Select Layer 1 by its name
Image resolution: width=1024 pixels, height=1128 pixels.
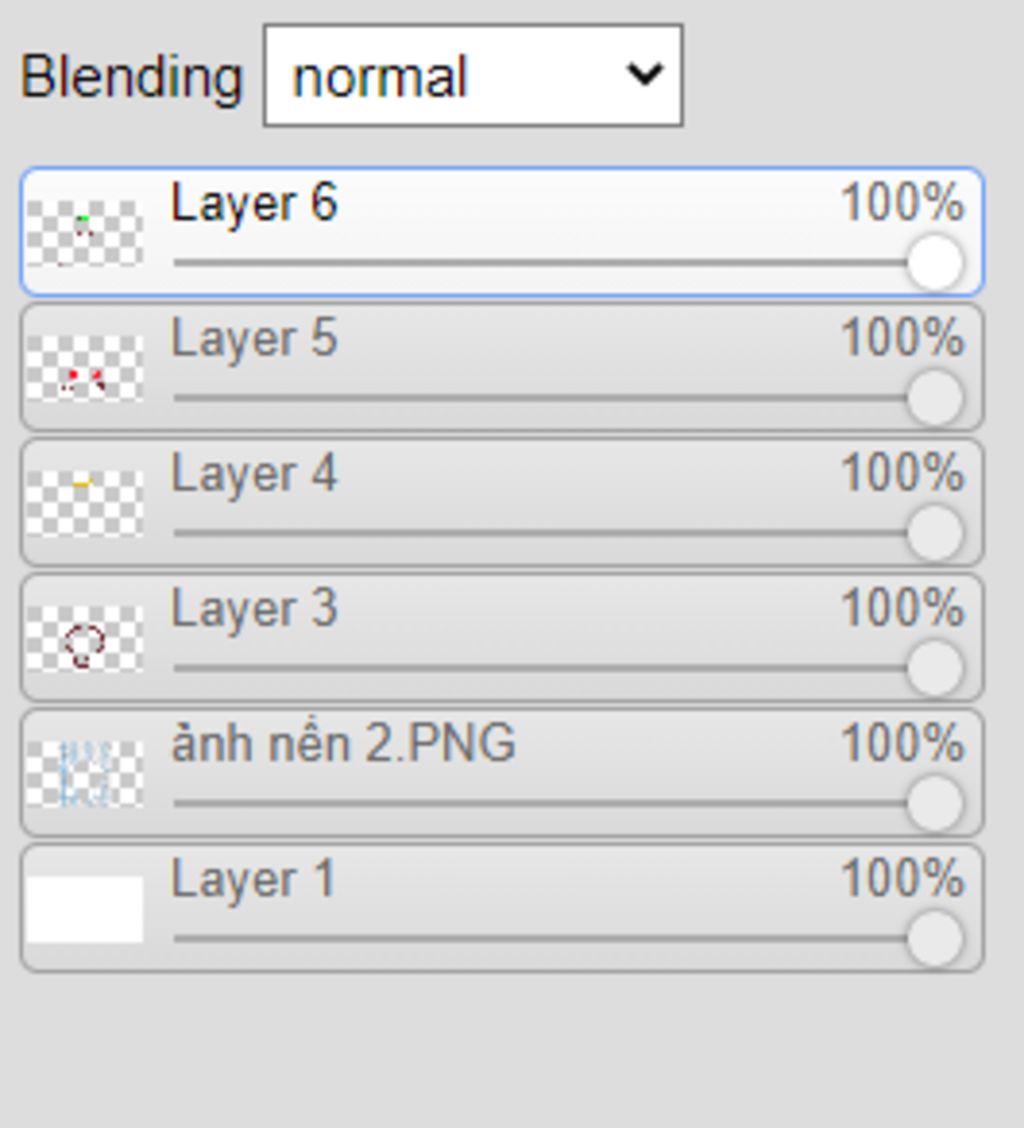[252, 880]
